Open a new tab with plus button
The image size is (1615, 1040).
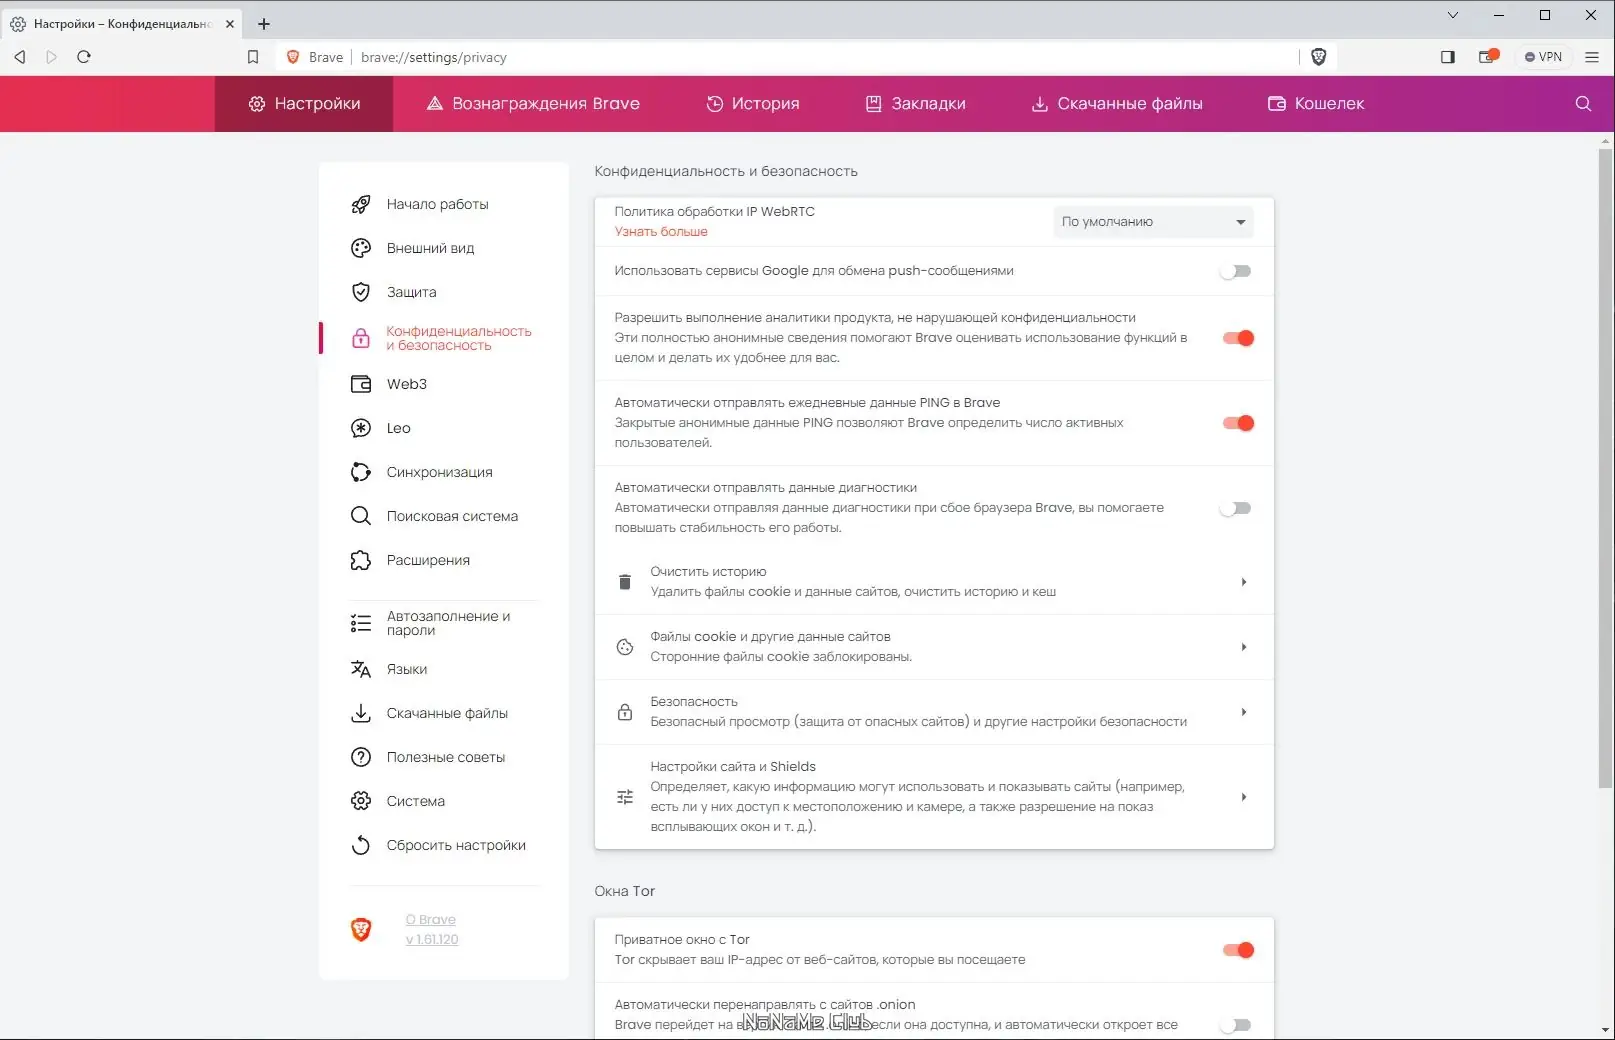(264, 24)
